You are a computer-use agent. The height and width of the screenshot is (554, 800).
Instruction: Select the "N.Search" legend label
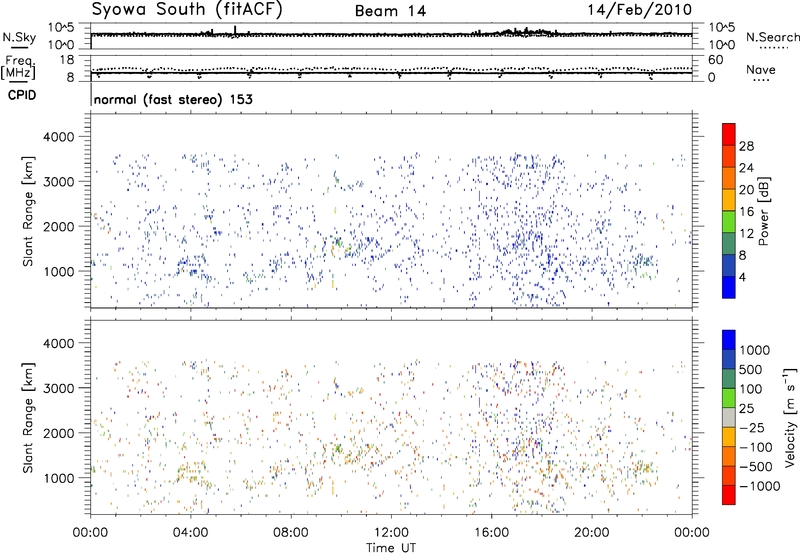pos(773,37)
